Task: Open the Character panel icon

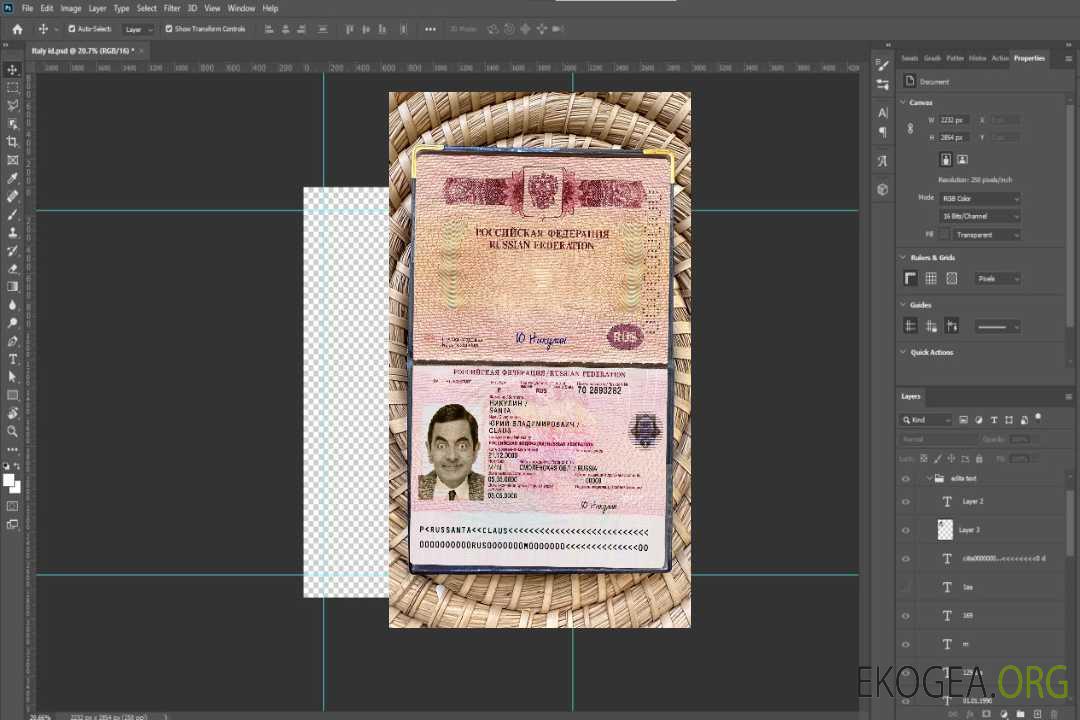Action: click(883, 112)
